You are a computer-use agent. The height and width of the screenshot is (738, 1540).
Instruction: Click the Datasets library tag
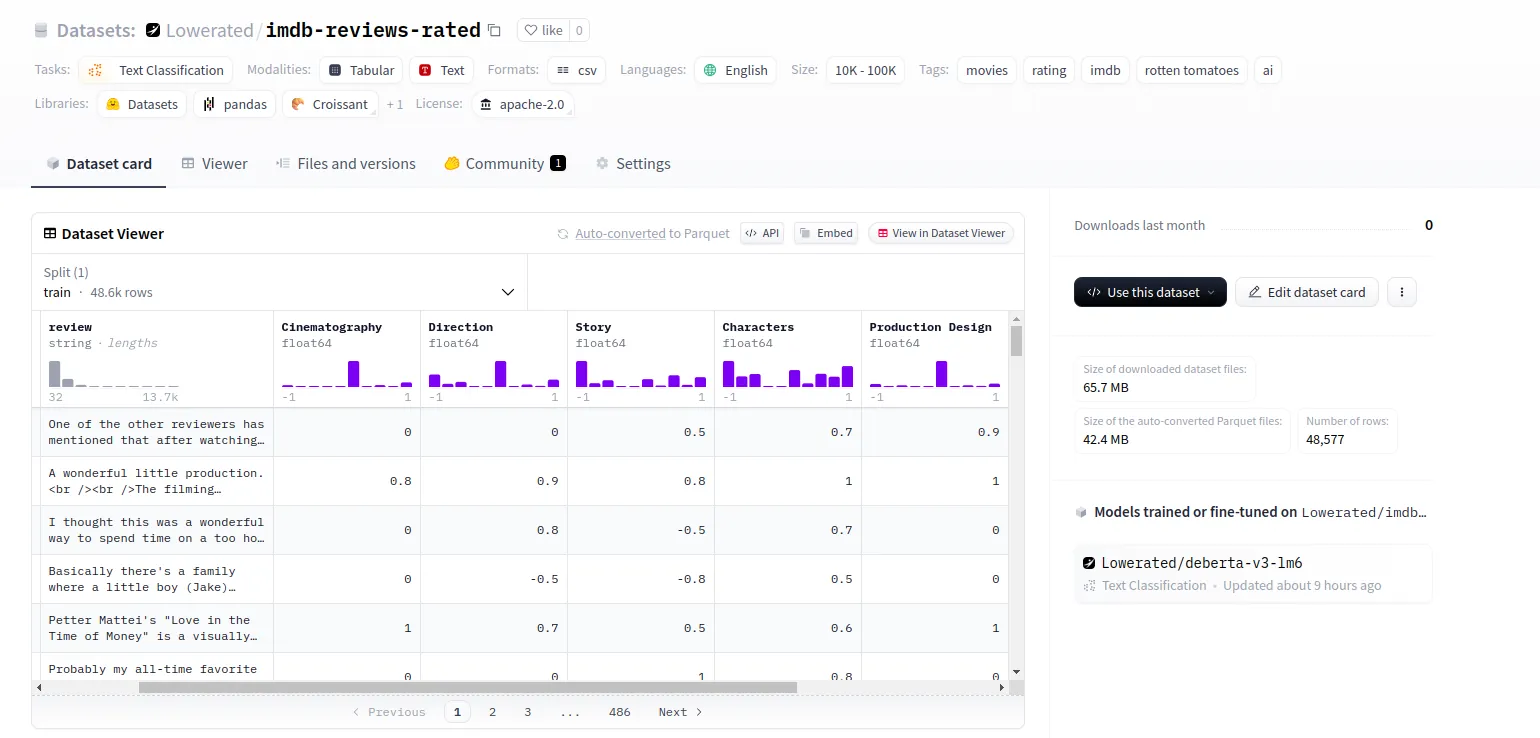point(142,104)
